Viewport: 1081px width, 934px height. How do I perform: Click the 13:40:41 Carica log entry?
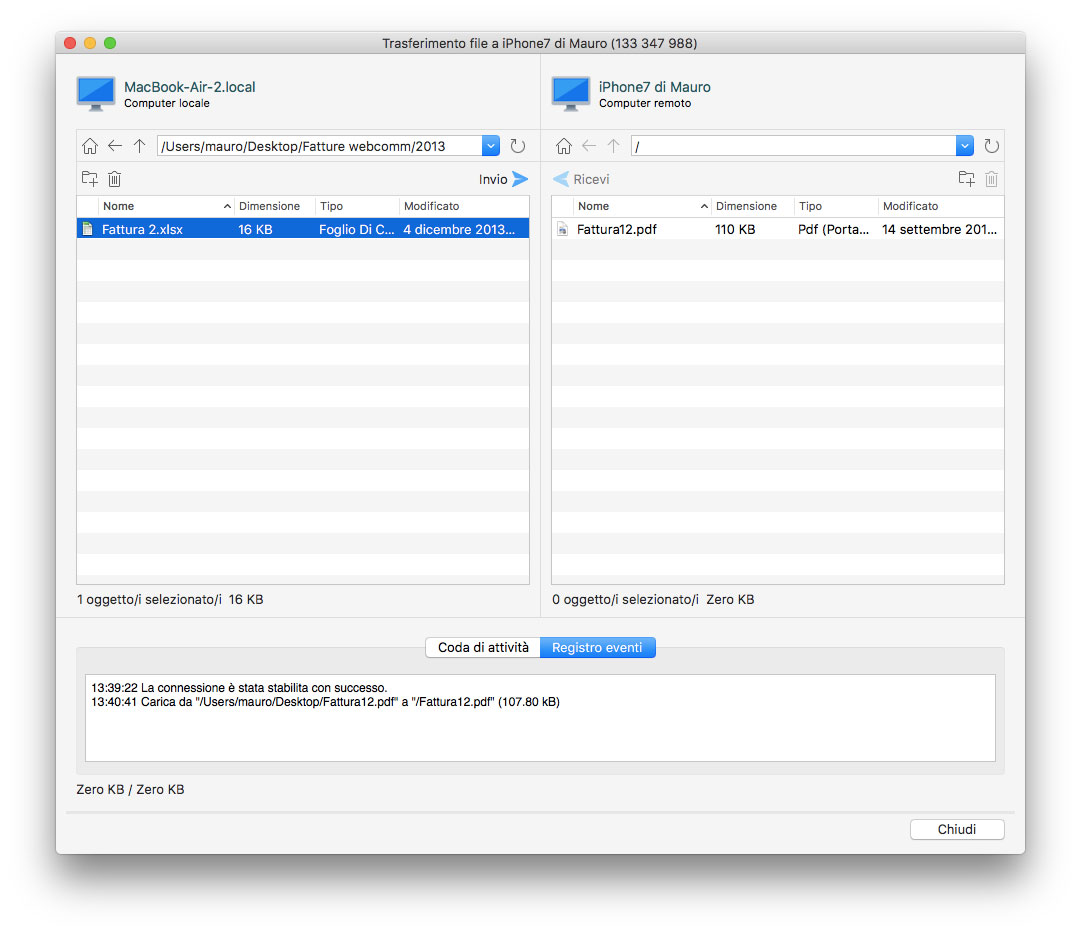coord(325,702)
